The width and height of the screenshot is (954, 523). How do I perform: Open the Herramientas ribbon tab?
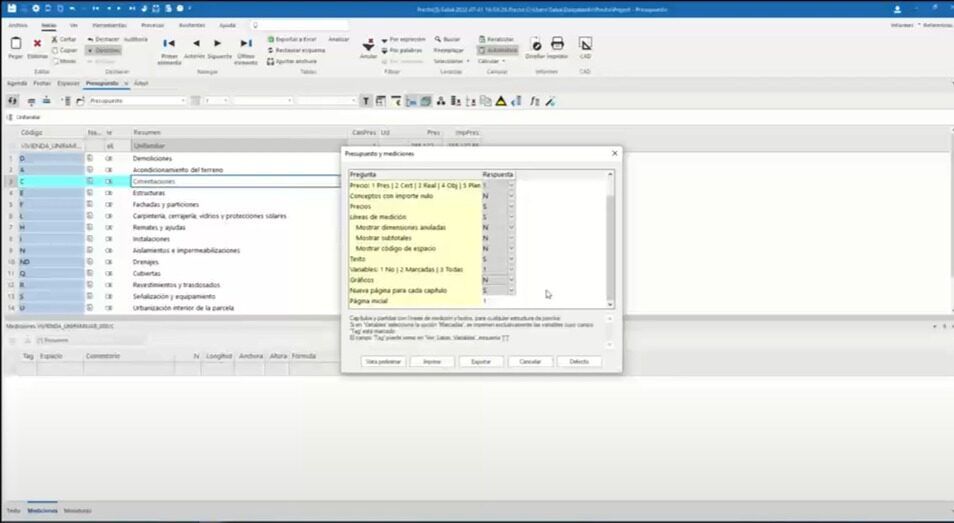pos(111,24)
